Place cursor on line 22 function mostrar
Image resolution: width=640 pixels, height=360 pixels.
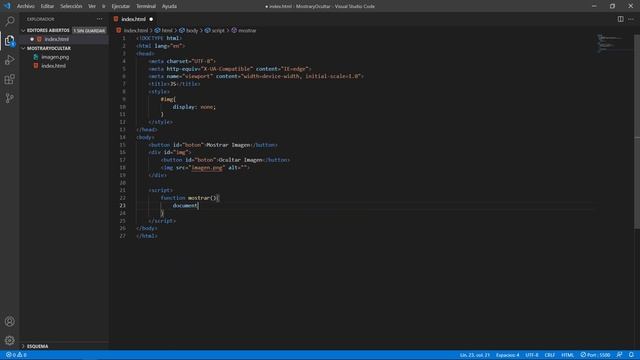(x=190, y=198)
